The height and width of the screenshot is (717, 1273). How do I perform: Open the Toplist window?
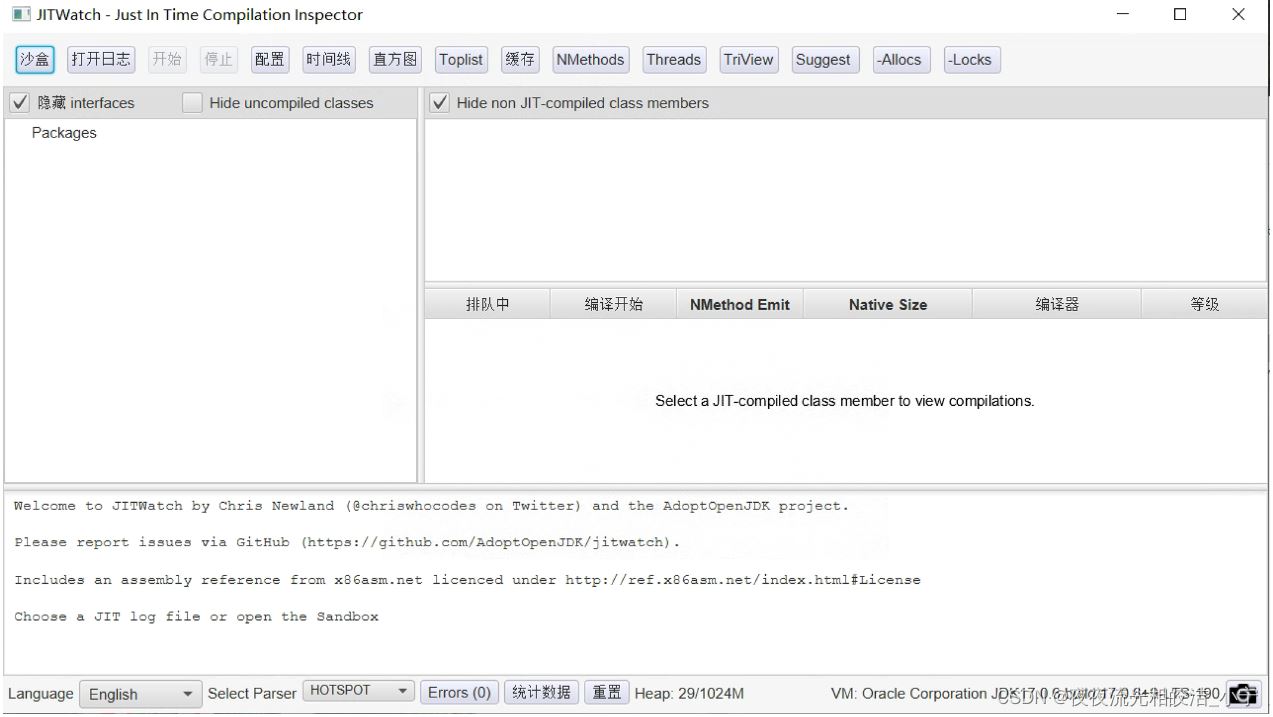tap(461, 59)
